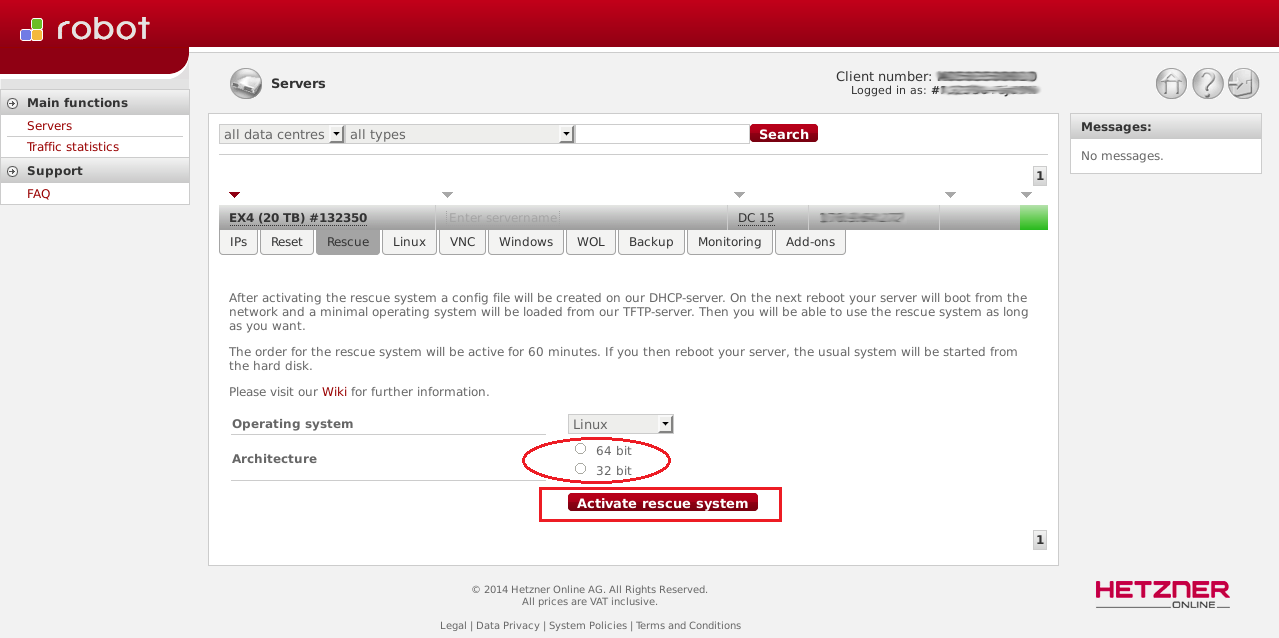Open the all data centres dropdown

coord(281,134)
